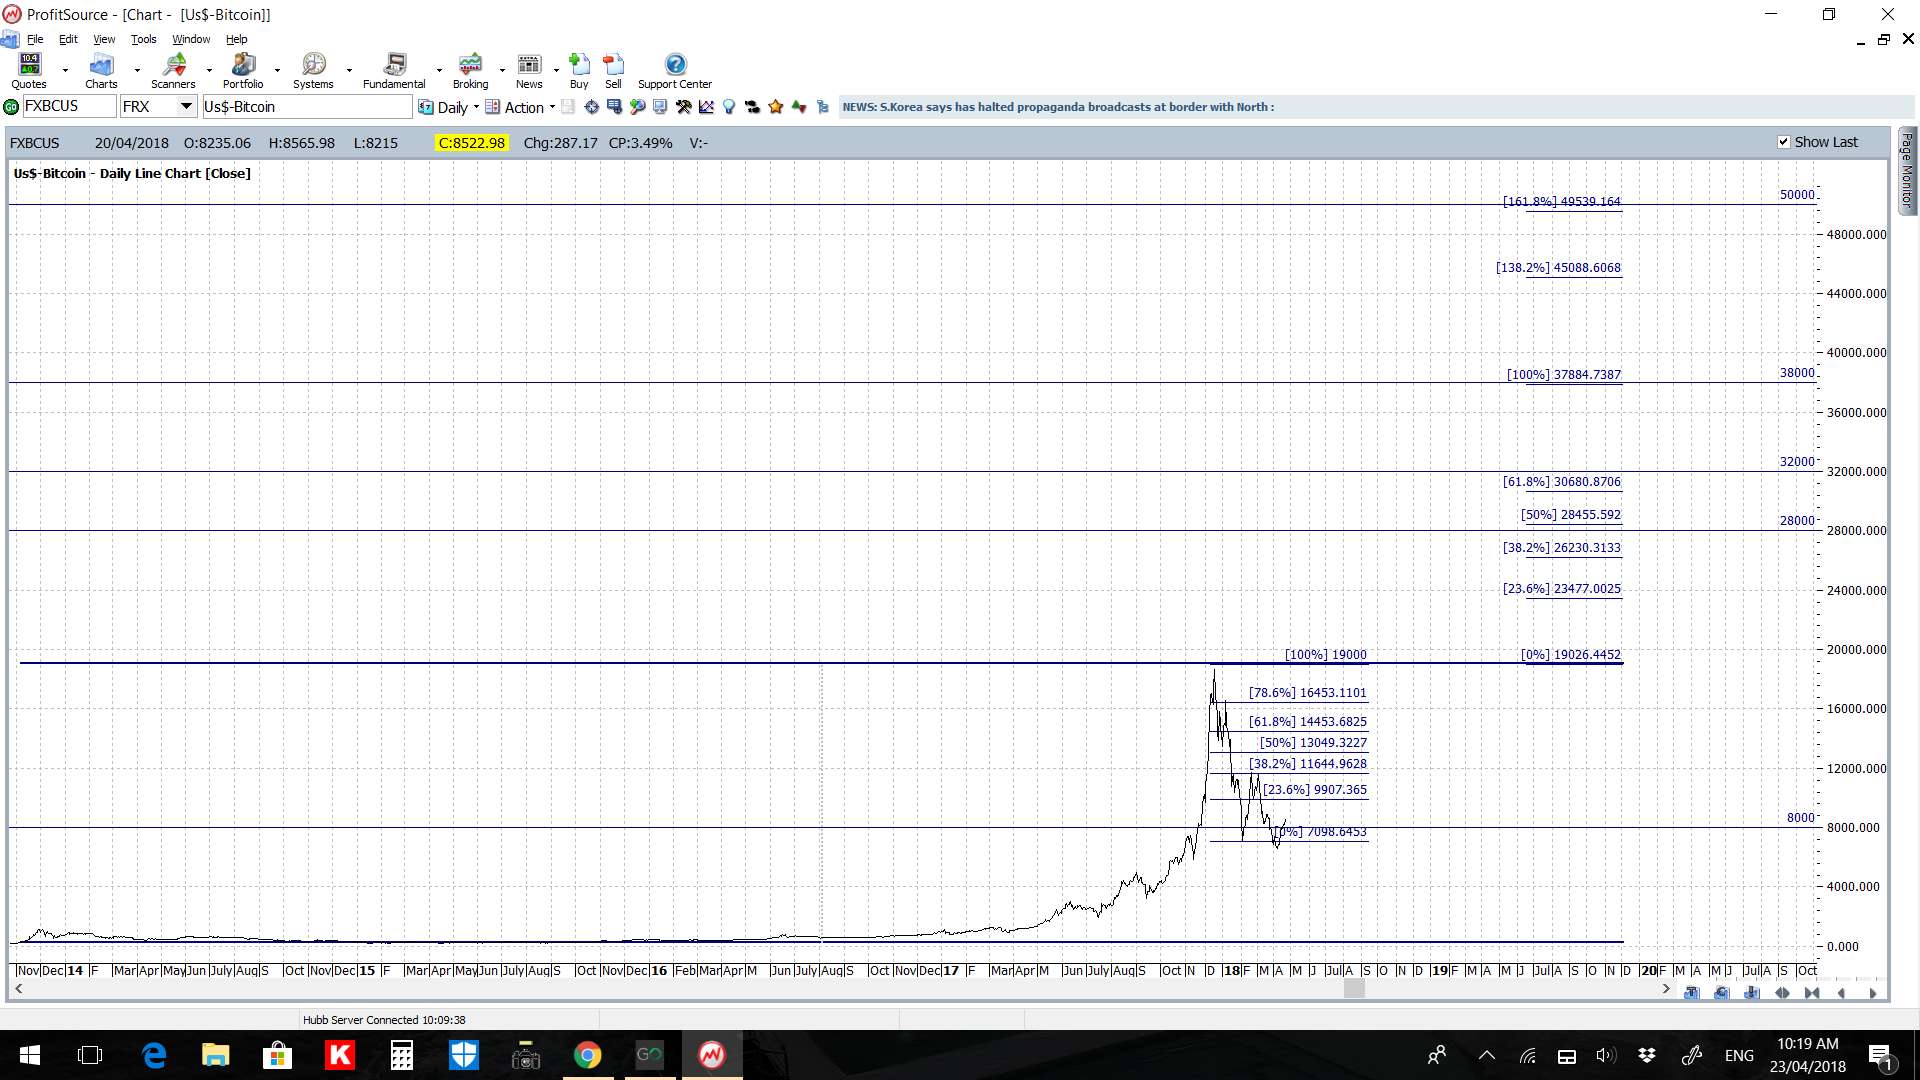Click the news headline about S.Korea
Screen dimensions: 1920x1080
click(1058, 107)
